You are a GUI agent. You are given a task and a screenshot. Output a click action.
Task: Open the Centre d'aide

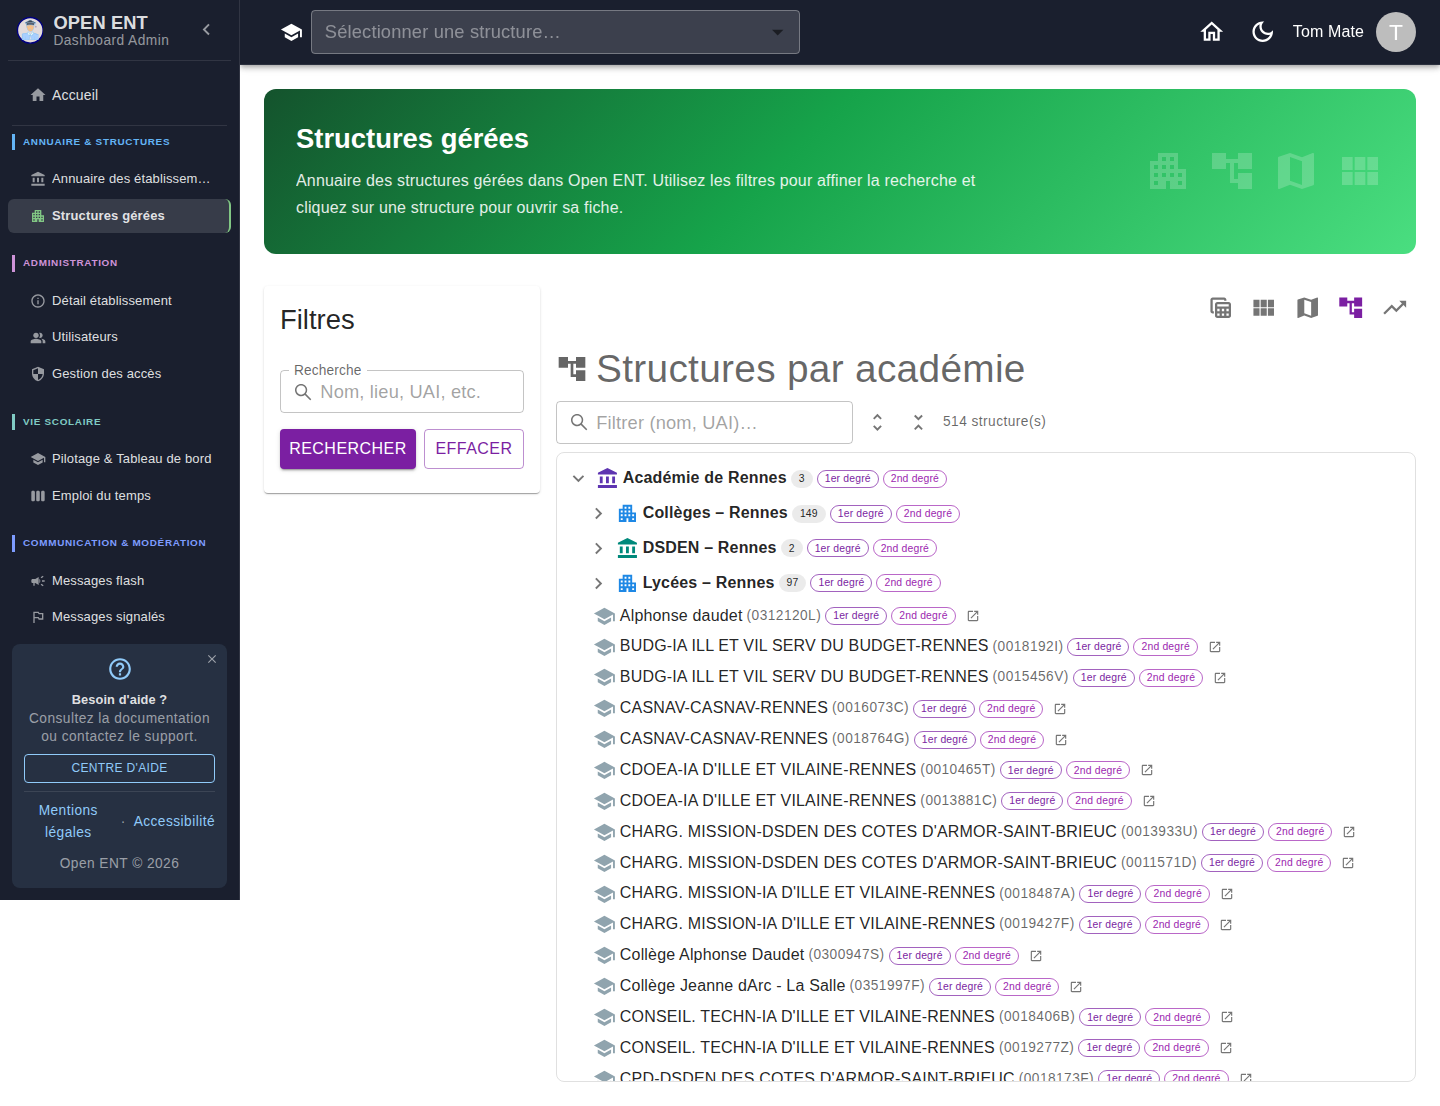pos(119,768)
